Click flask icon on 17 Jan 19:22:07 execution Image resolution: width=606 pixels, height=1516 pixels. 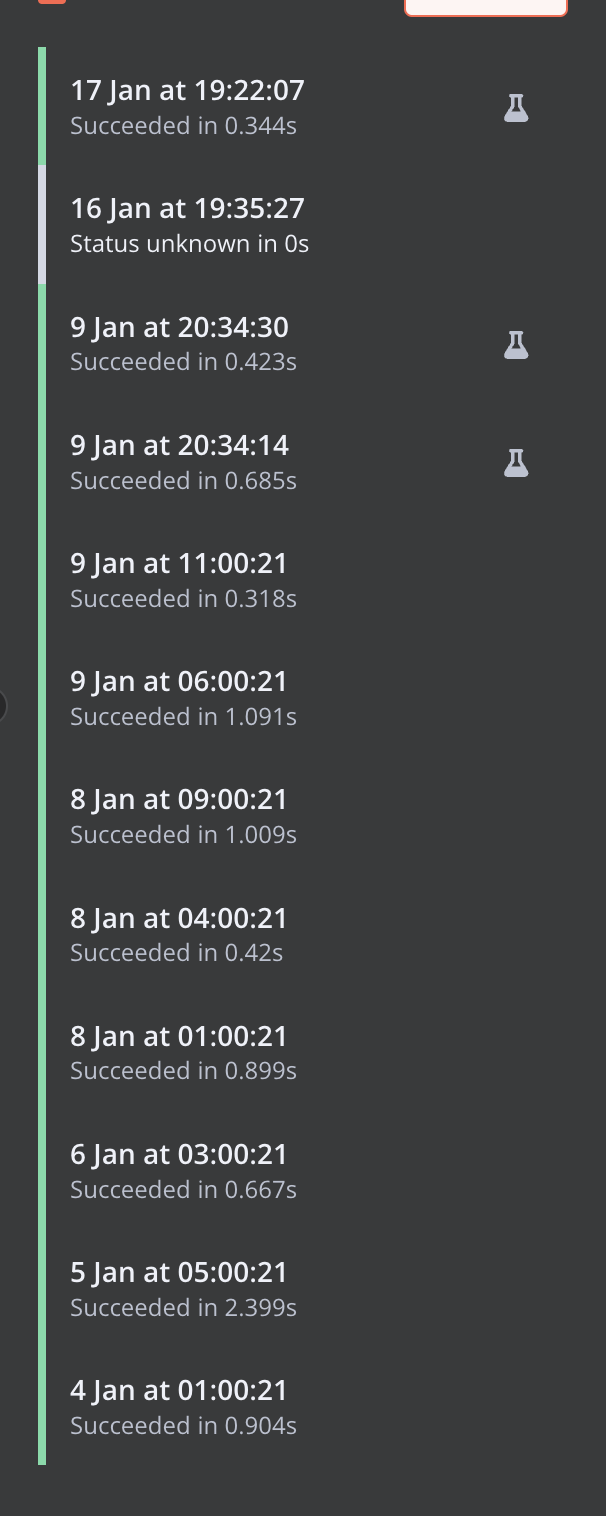pyautogui.click(x=516, y=108)
